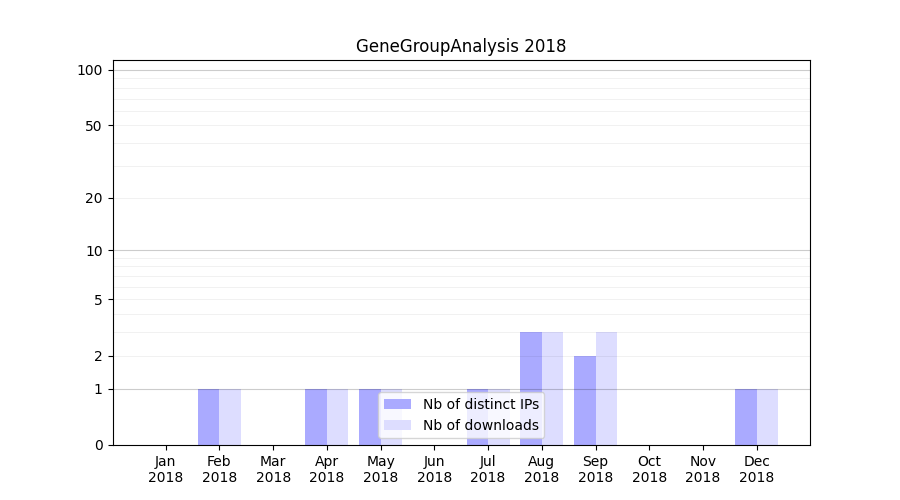This screenshot has height=500, width=900.
Task: Click the Aug 2018 downloads bar
Action: (553, 388)
